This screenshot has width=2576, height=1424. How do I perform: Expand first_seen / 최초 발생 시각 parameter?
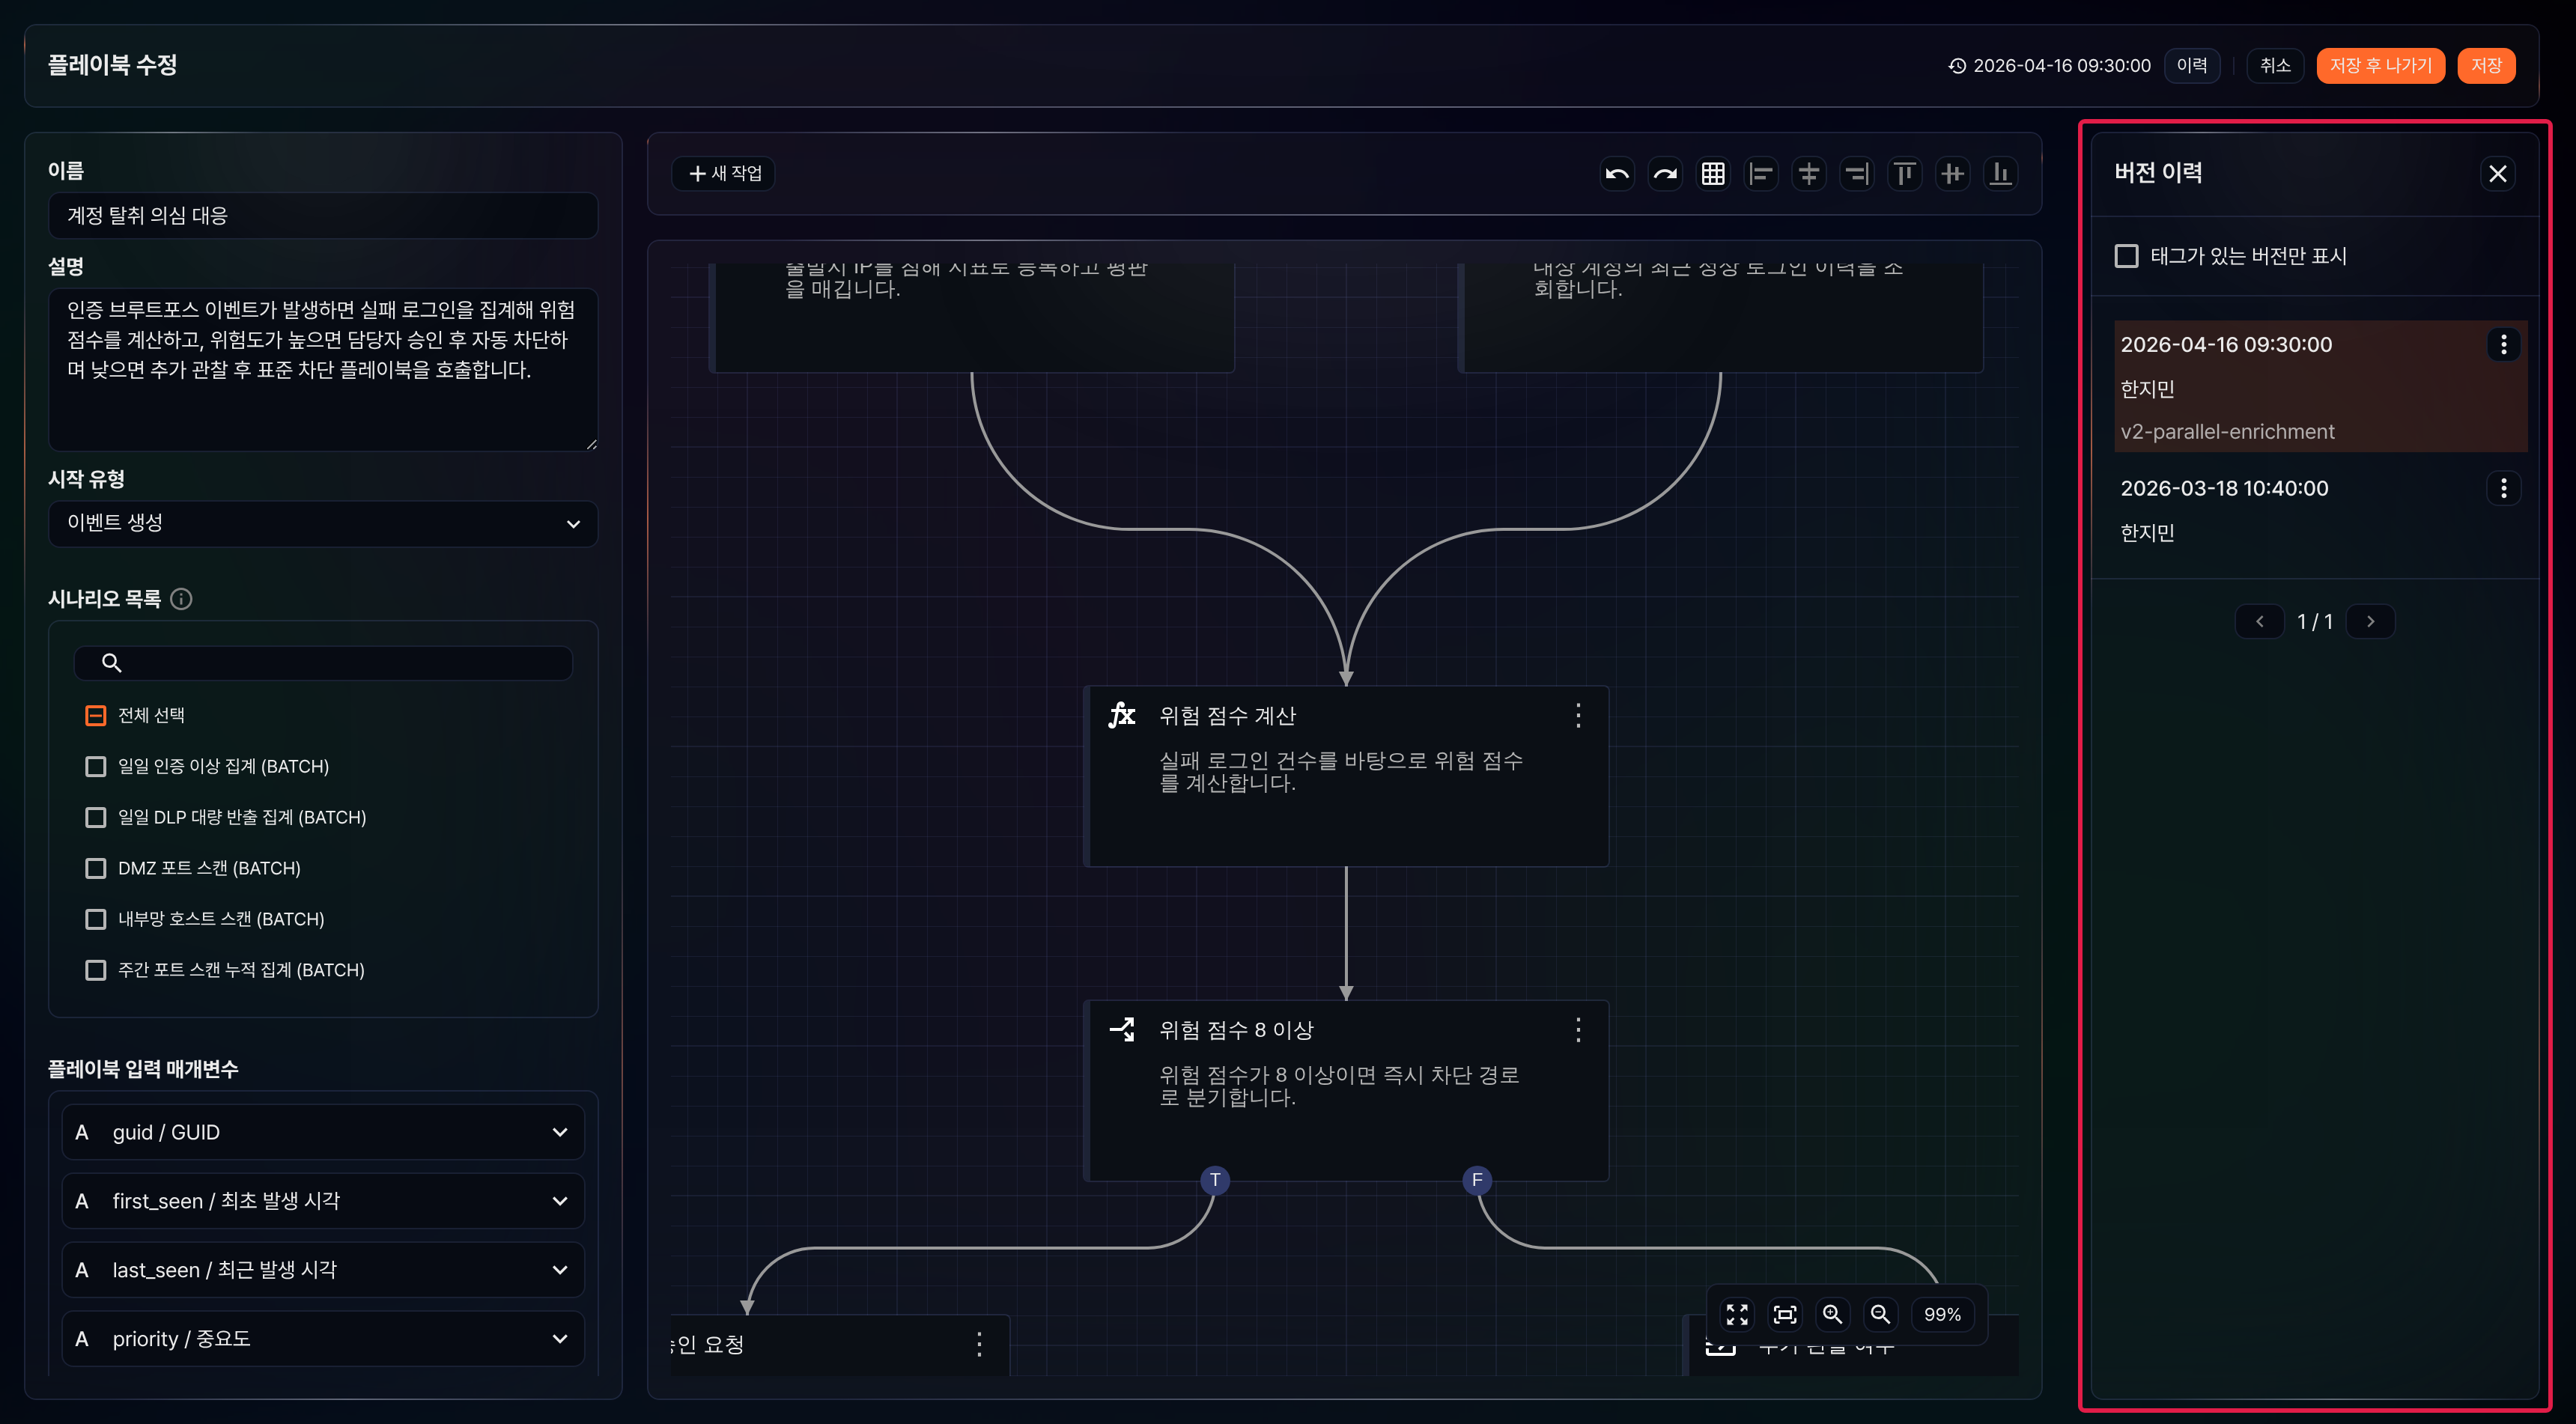pos(323,1201)
